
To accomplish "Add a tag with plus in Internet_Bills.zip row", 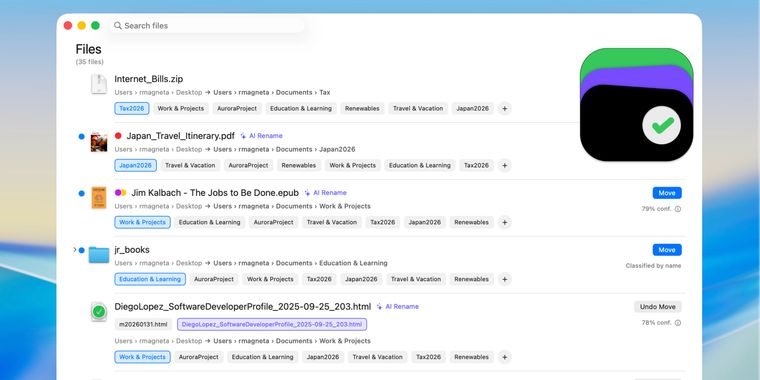I will (x=505, y=109).
